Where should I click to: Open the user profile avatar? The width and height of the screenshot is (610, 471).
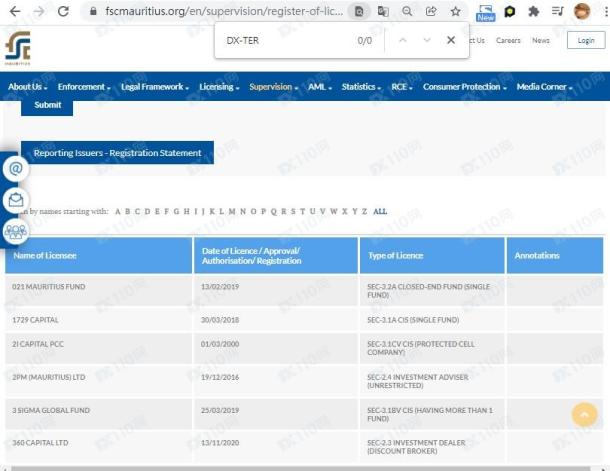point(582,11)
